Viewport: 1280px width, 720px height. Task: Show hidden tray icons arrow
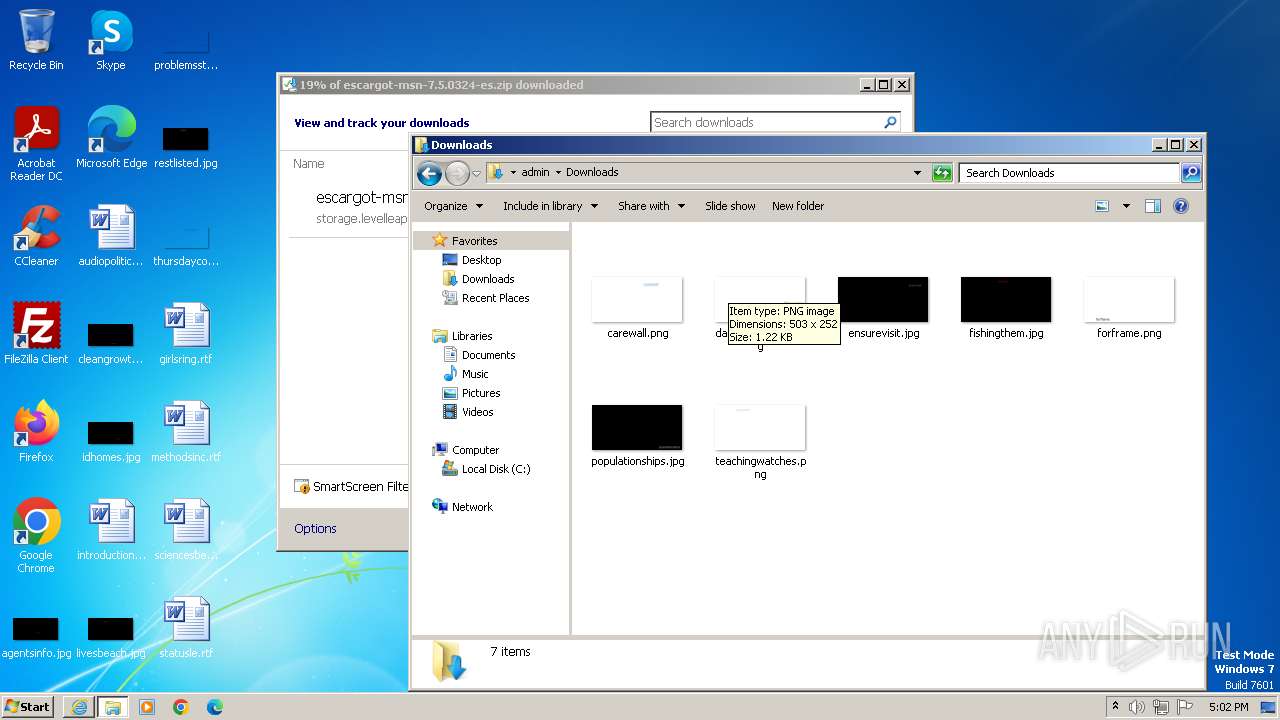tap(1115, 706)
